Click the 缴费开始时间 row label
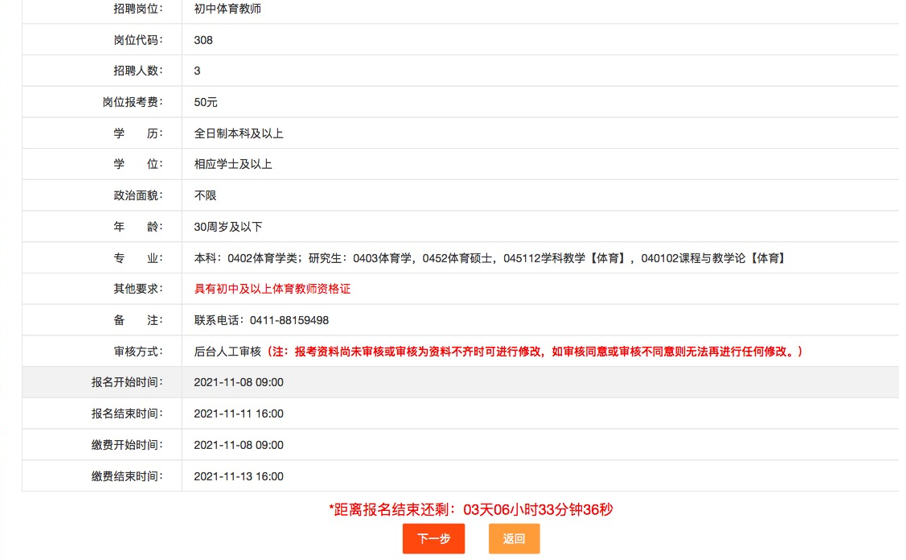Viewport: 906px width, 560px height. coord(126,445)
